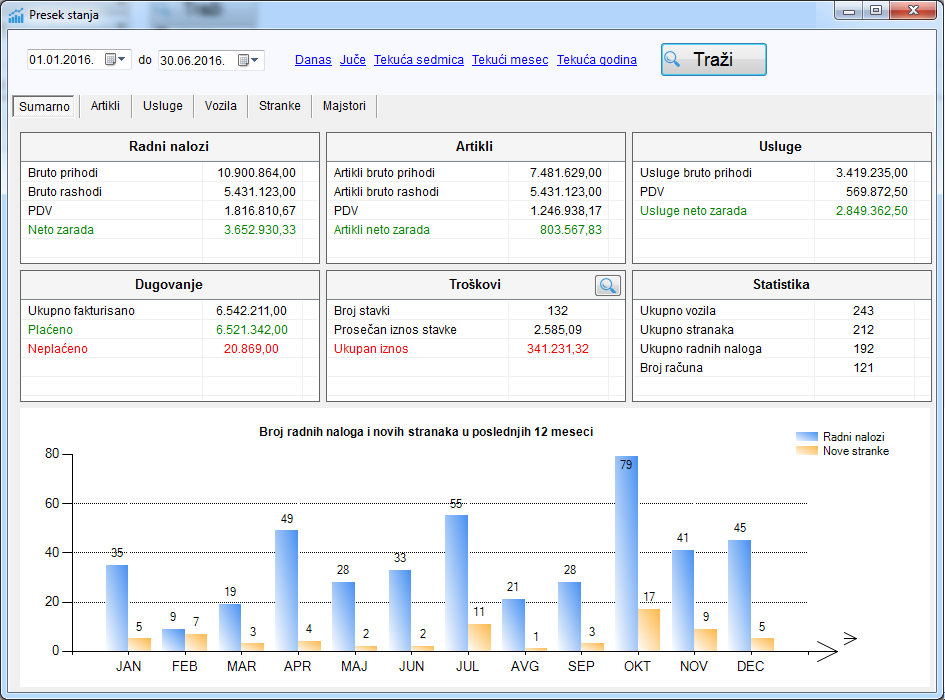Select the Ukupno radnih naloga value 192
The width and height of the screenshot is (945, 700).
pyautogui.click(x=863, y=349)
